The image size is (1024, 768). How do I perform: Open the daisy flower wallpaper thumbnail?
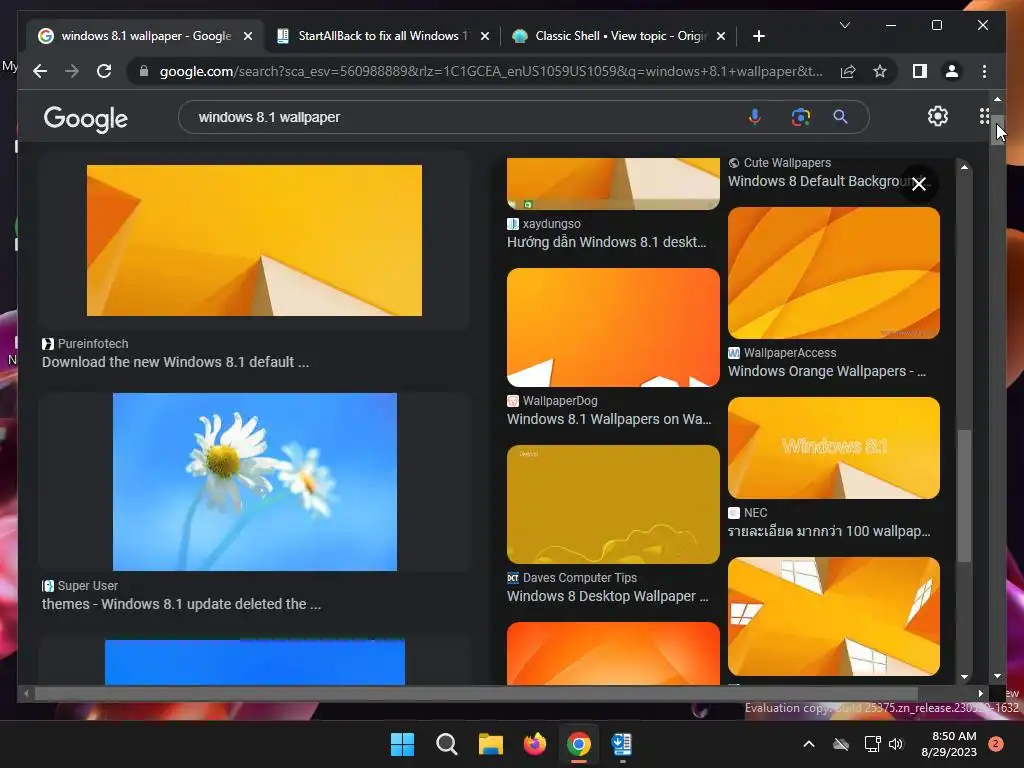point(255,481)
